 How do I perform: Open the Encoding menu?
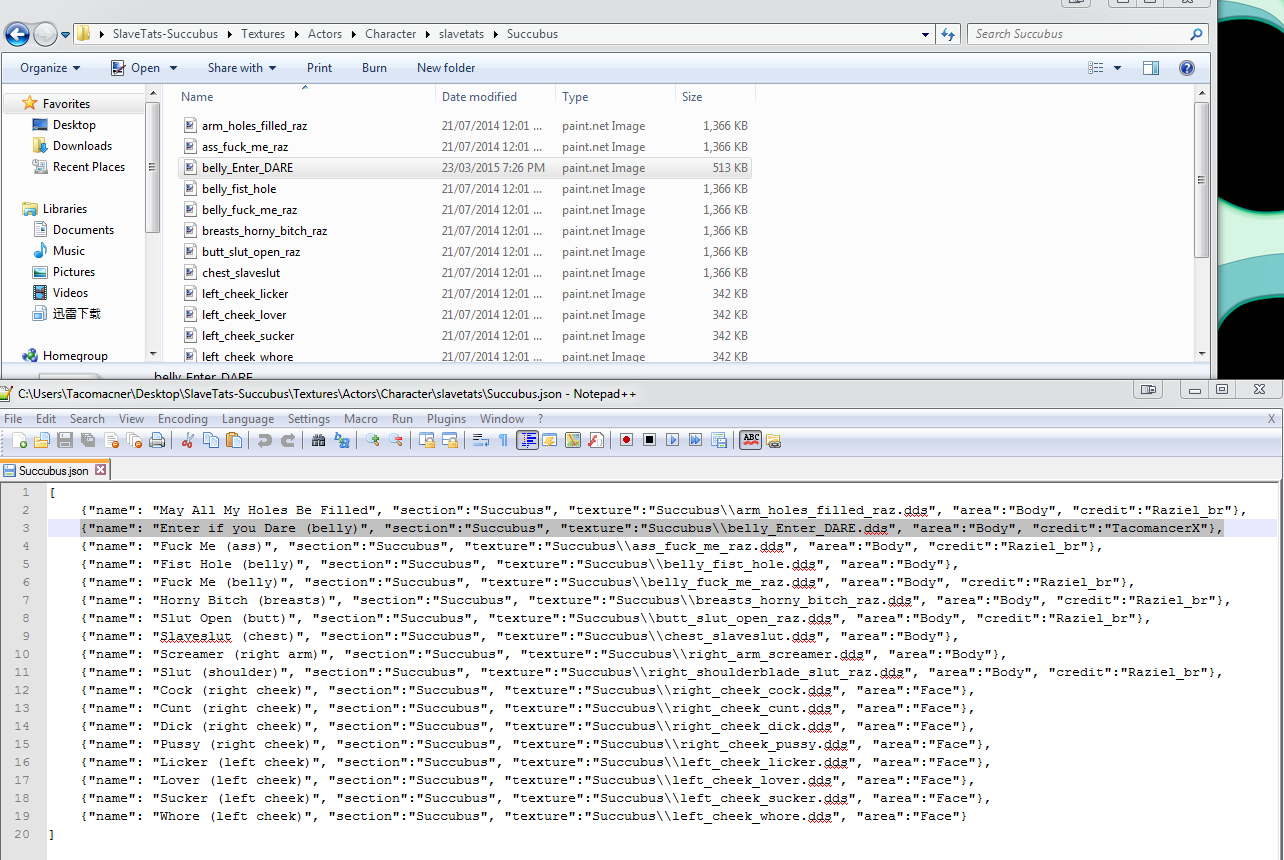point(183,419)
